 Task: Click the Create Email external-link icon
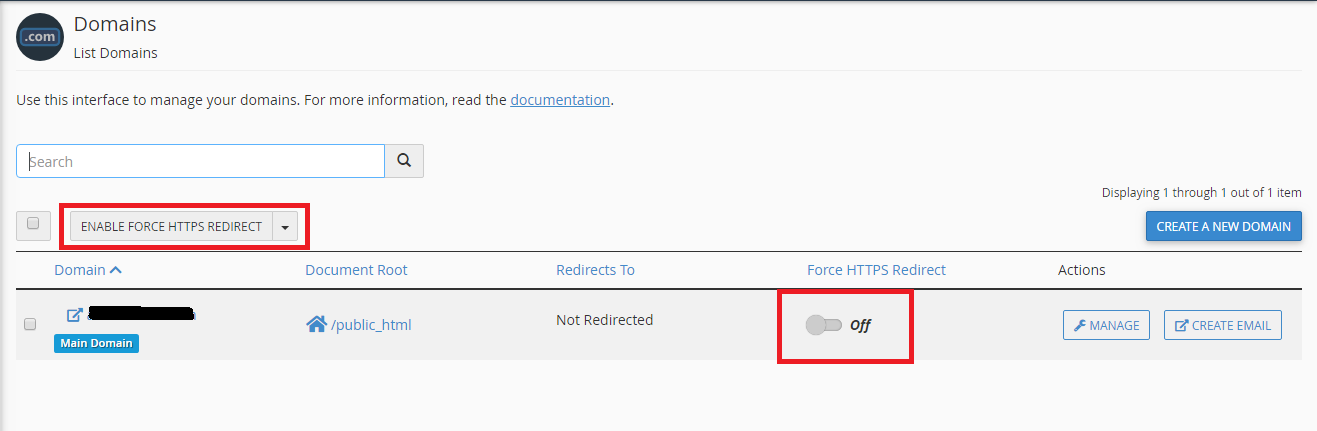click(x=1181, y=325)
